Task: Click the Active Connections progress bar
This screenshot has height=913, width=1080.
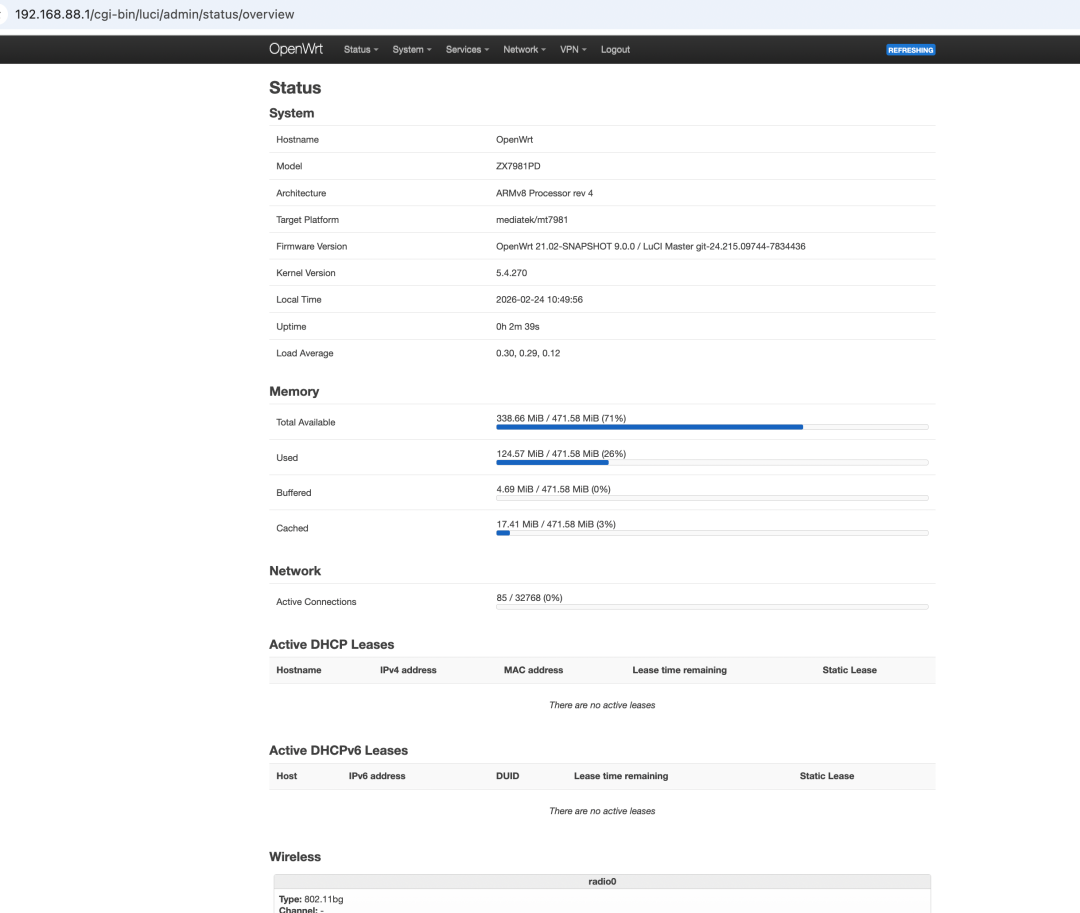Action: [712, 607]
